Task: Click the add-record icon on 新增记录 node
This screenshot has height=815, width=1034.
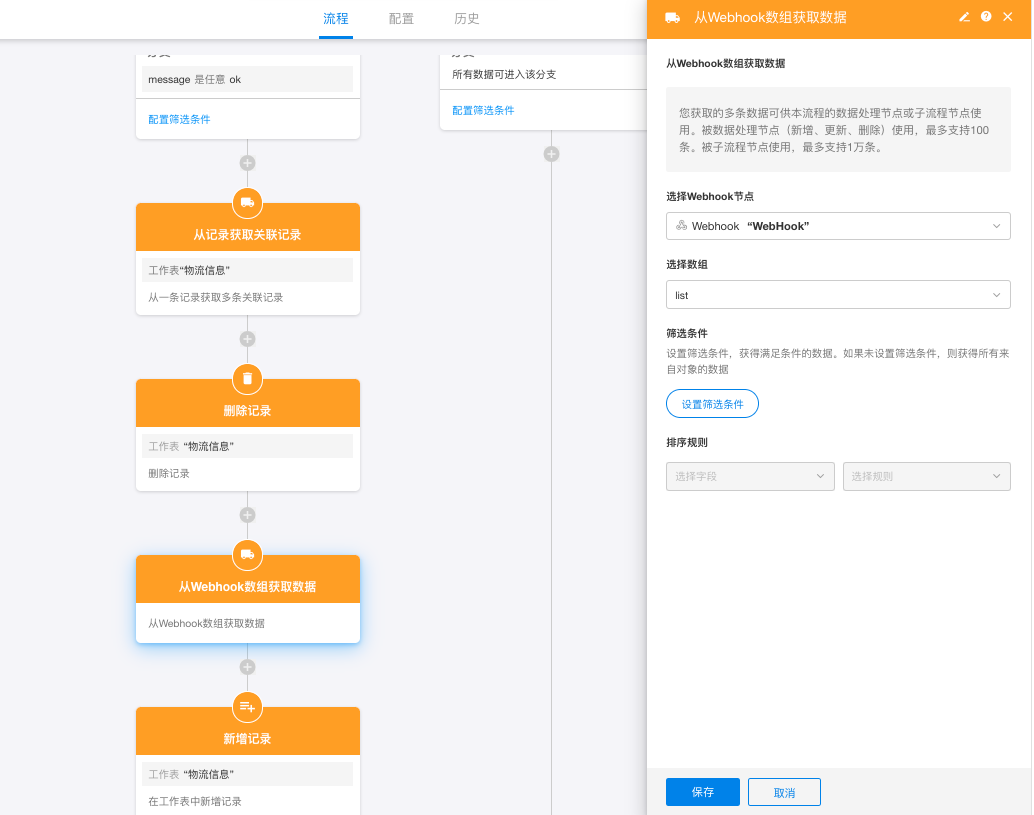Action: point(248,707)
